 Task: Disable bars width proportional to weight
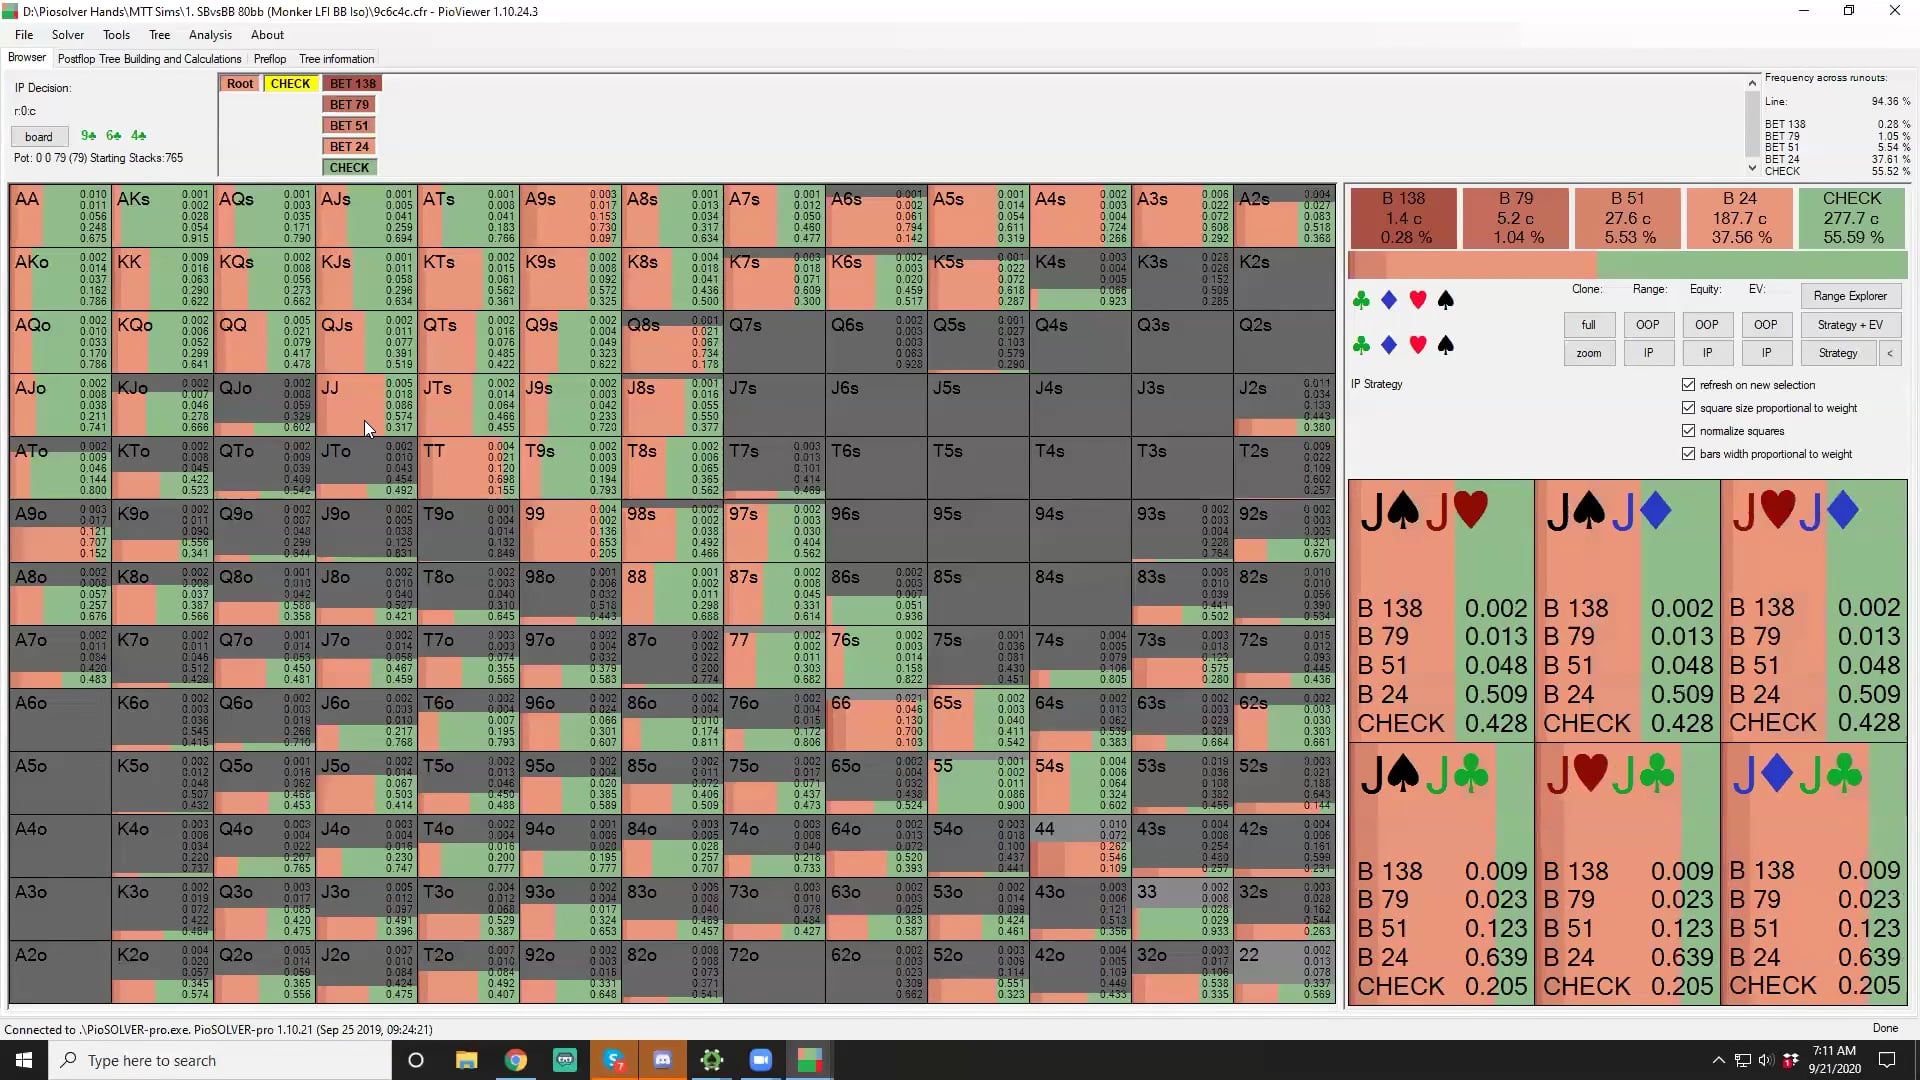click(x=1688, y=453)
